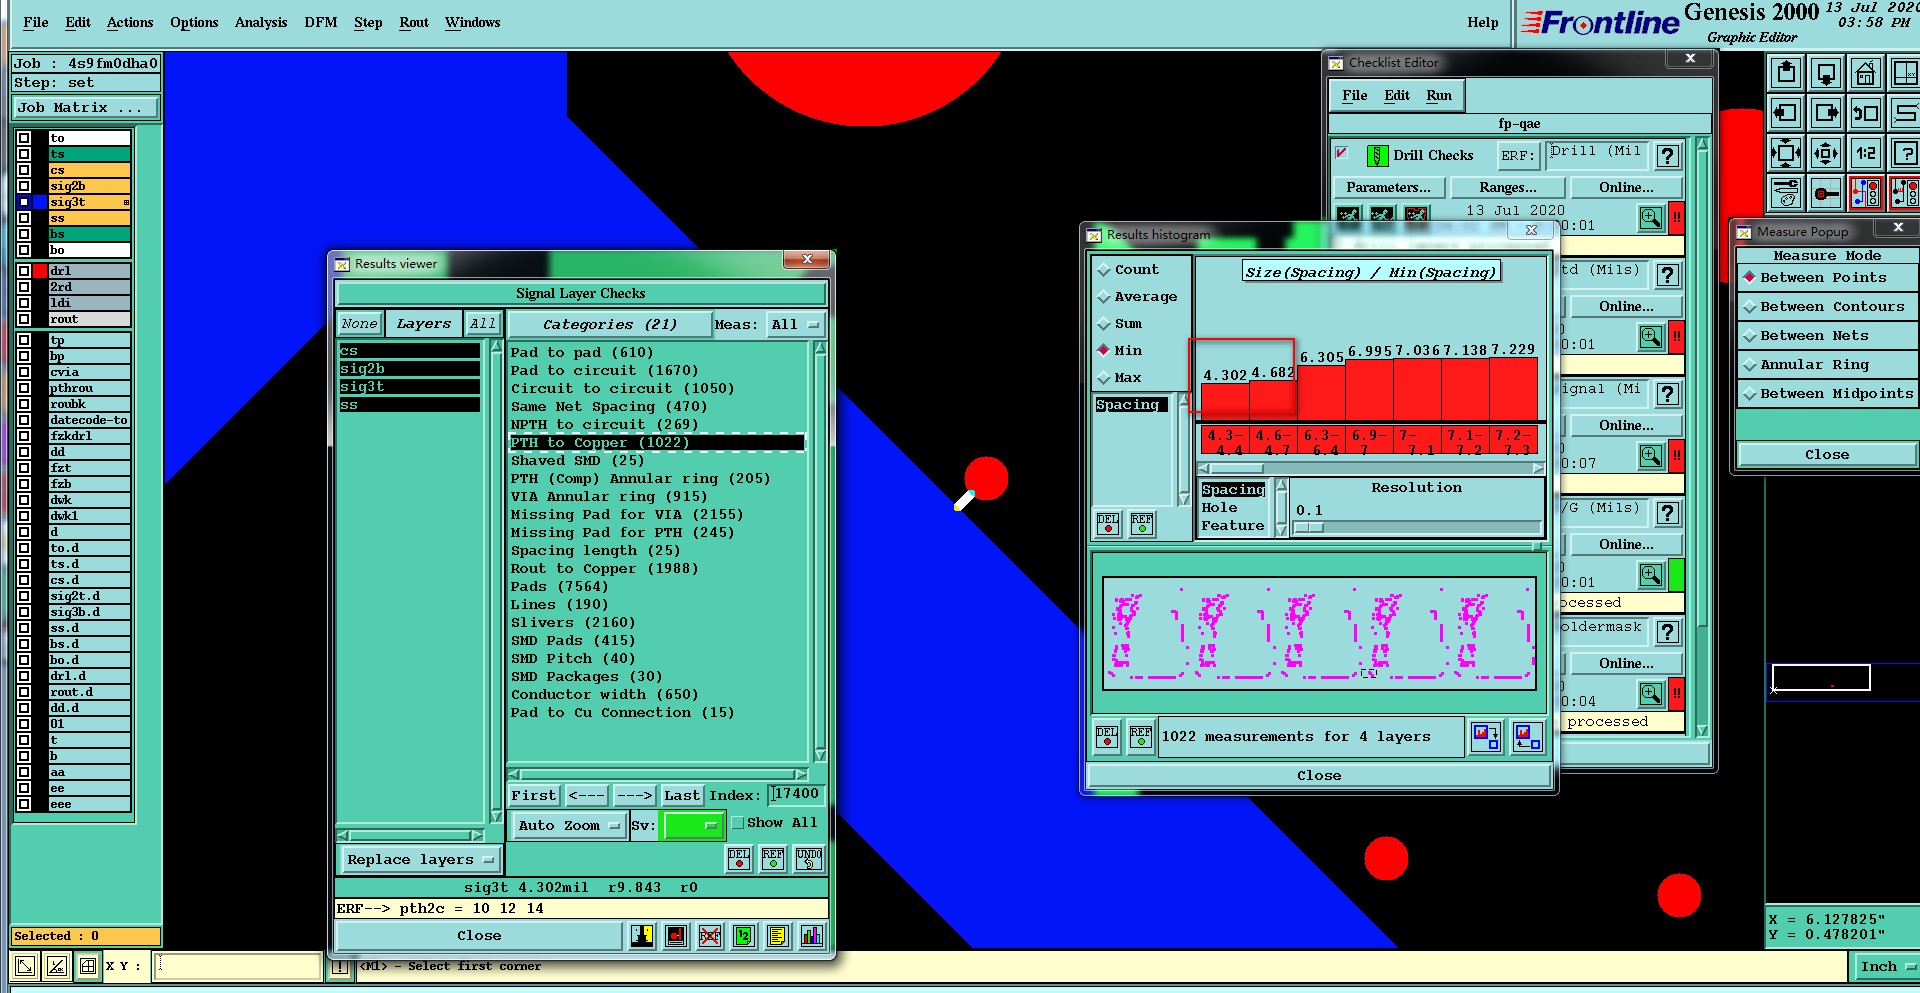Screen dimensions: 1920x993
Task: Select Shaved SMD (25) category
Action: point(578,461)
